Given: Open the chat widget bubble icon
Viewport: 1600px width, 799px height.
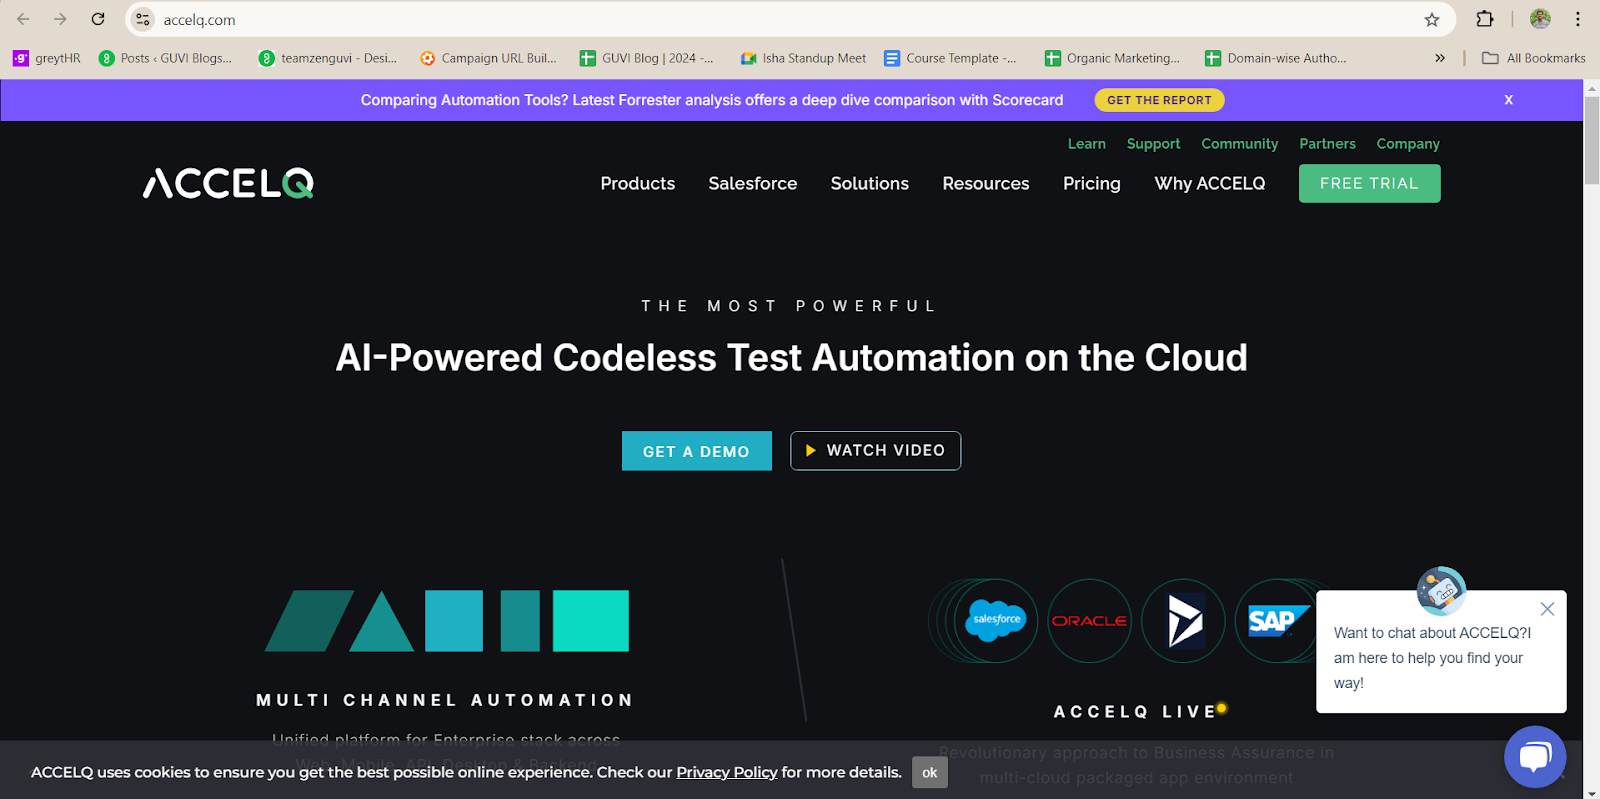Looking at the screenshot, I should tap(1535, 757).
